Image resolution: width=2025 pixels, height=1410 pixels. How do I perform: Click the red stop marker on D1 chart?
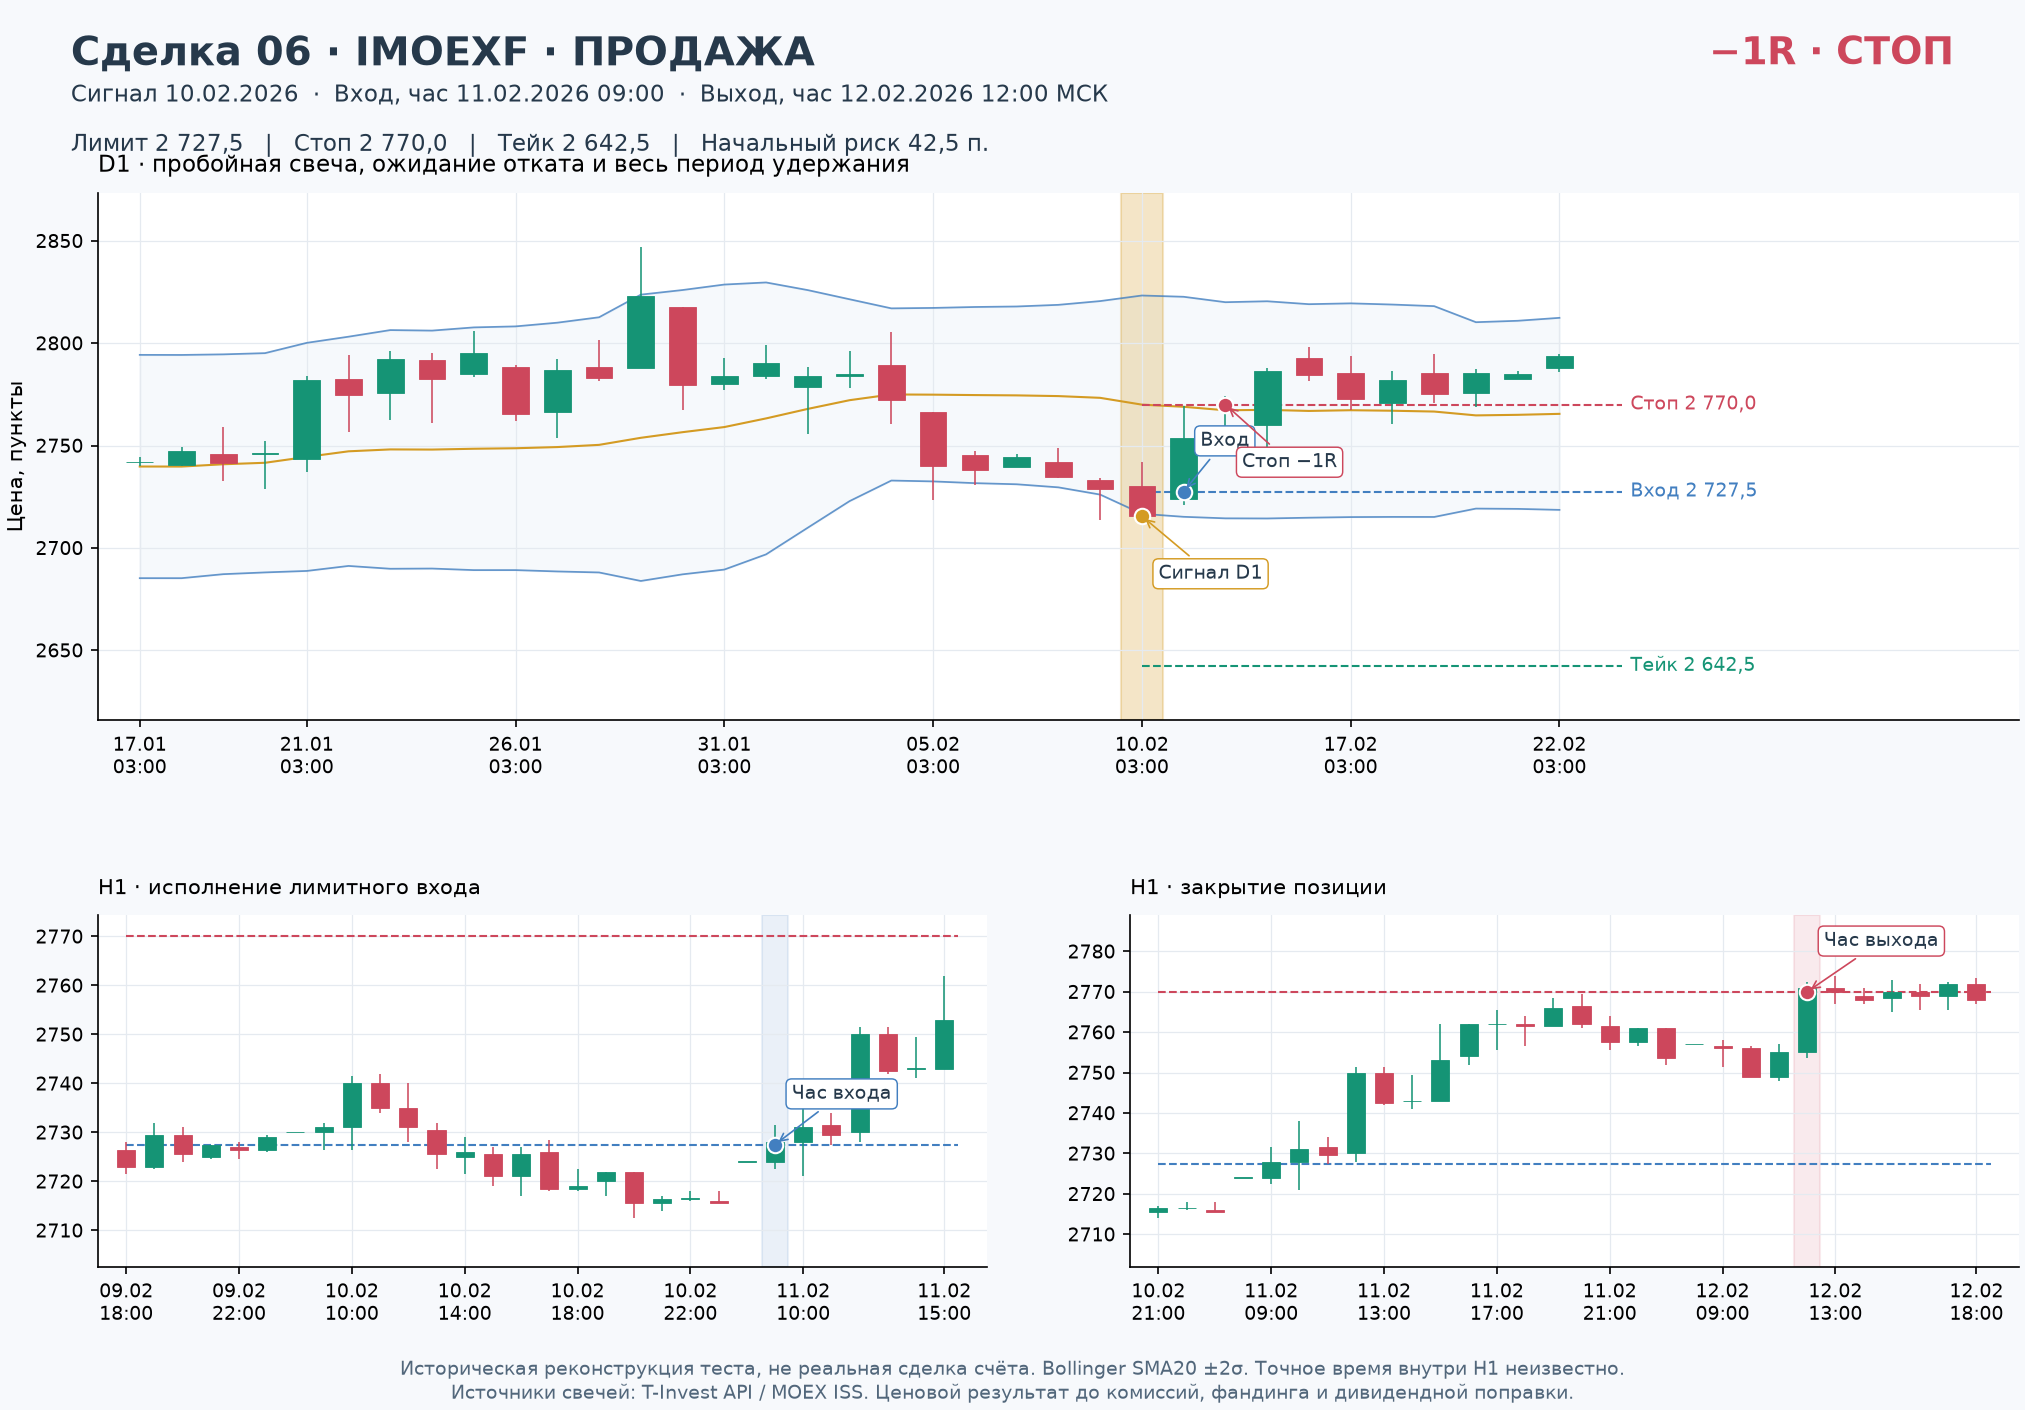pos(1225,405)
